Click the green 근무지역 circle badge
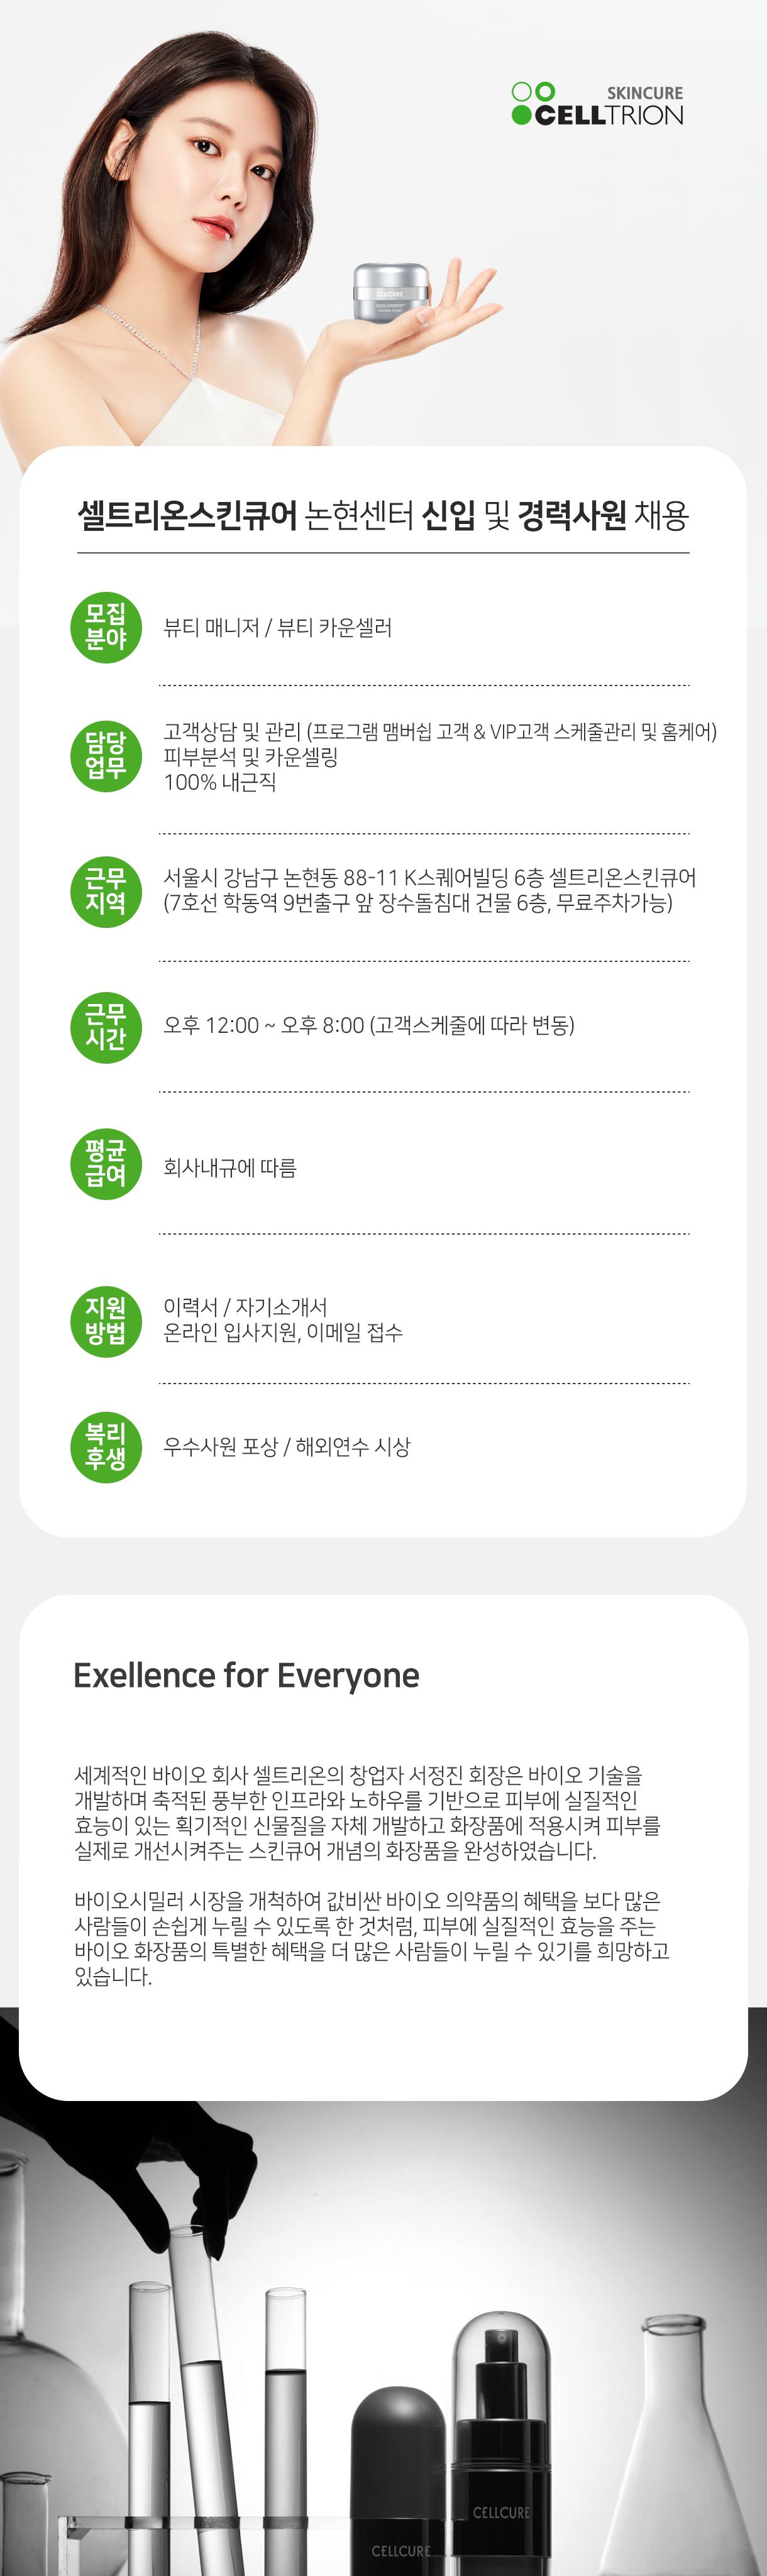The image size is (767, 2576). click(105, 892)
